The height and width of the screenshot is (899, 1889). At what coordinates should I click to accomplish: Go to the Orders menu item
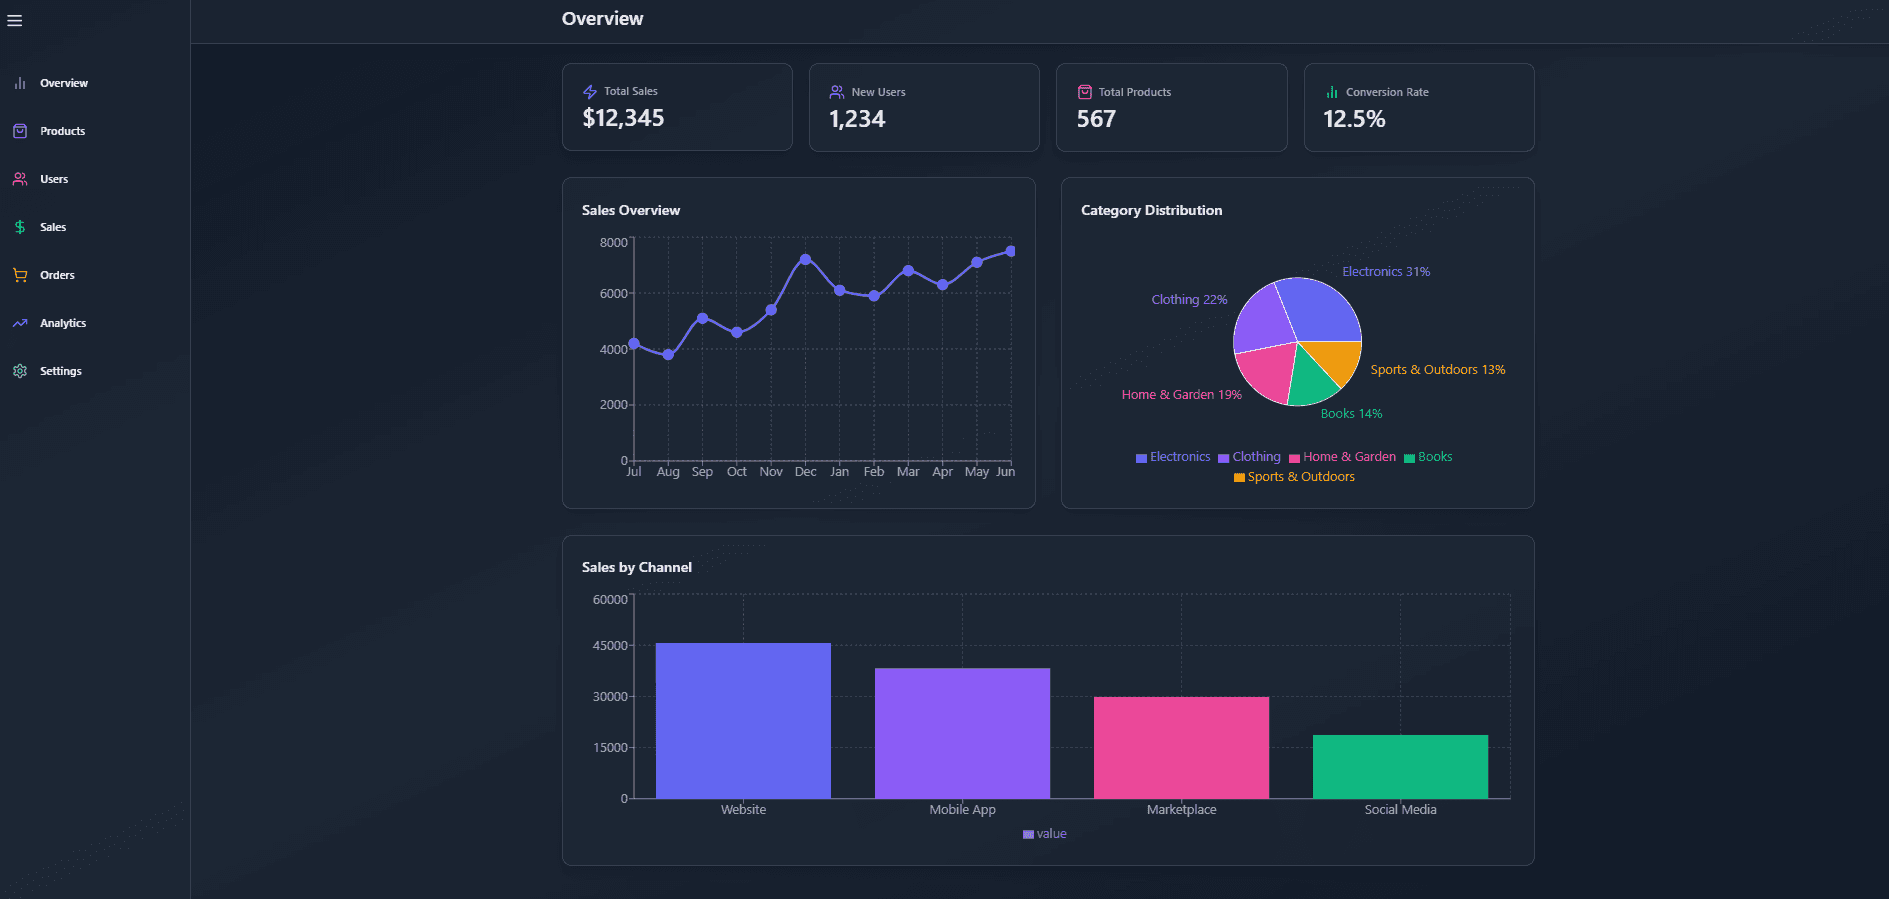point(57,275)
